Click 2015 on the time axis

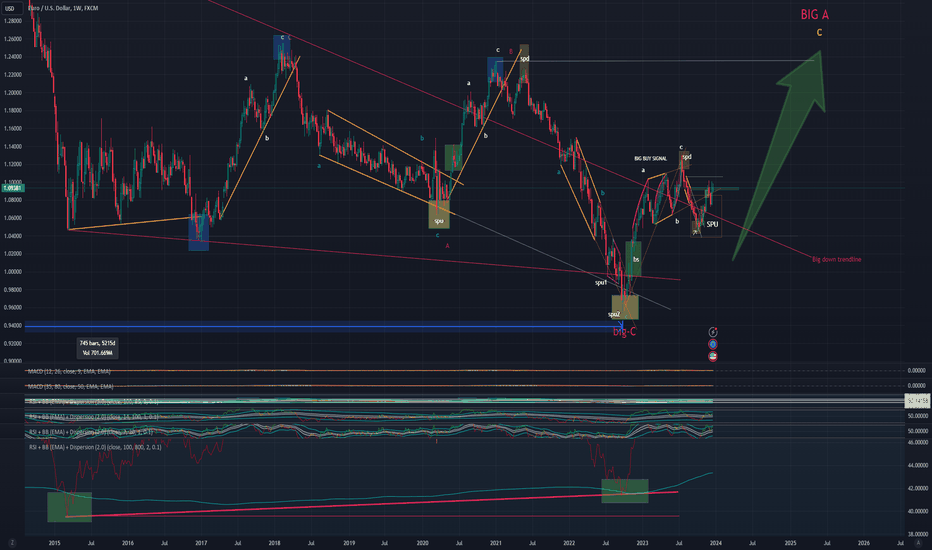(x=55, y=543)
